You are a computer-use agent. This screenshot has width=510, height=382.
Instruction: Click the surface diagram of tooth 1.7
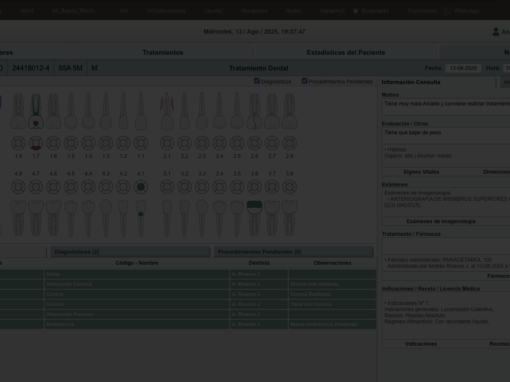click(x=36, y=143)
